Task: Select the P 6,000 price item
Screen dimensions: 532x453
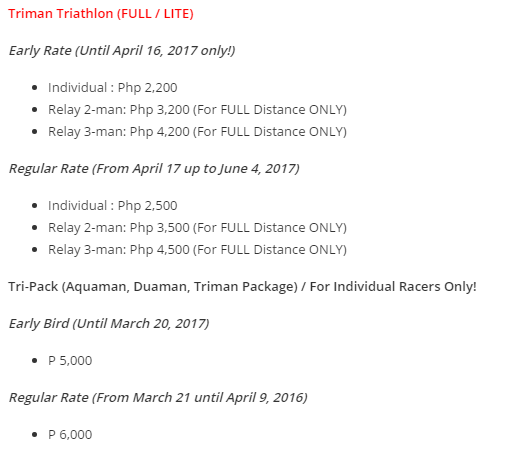Action: click(x=70, y=435)
